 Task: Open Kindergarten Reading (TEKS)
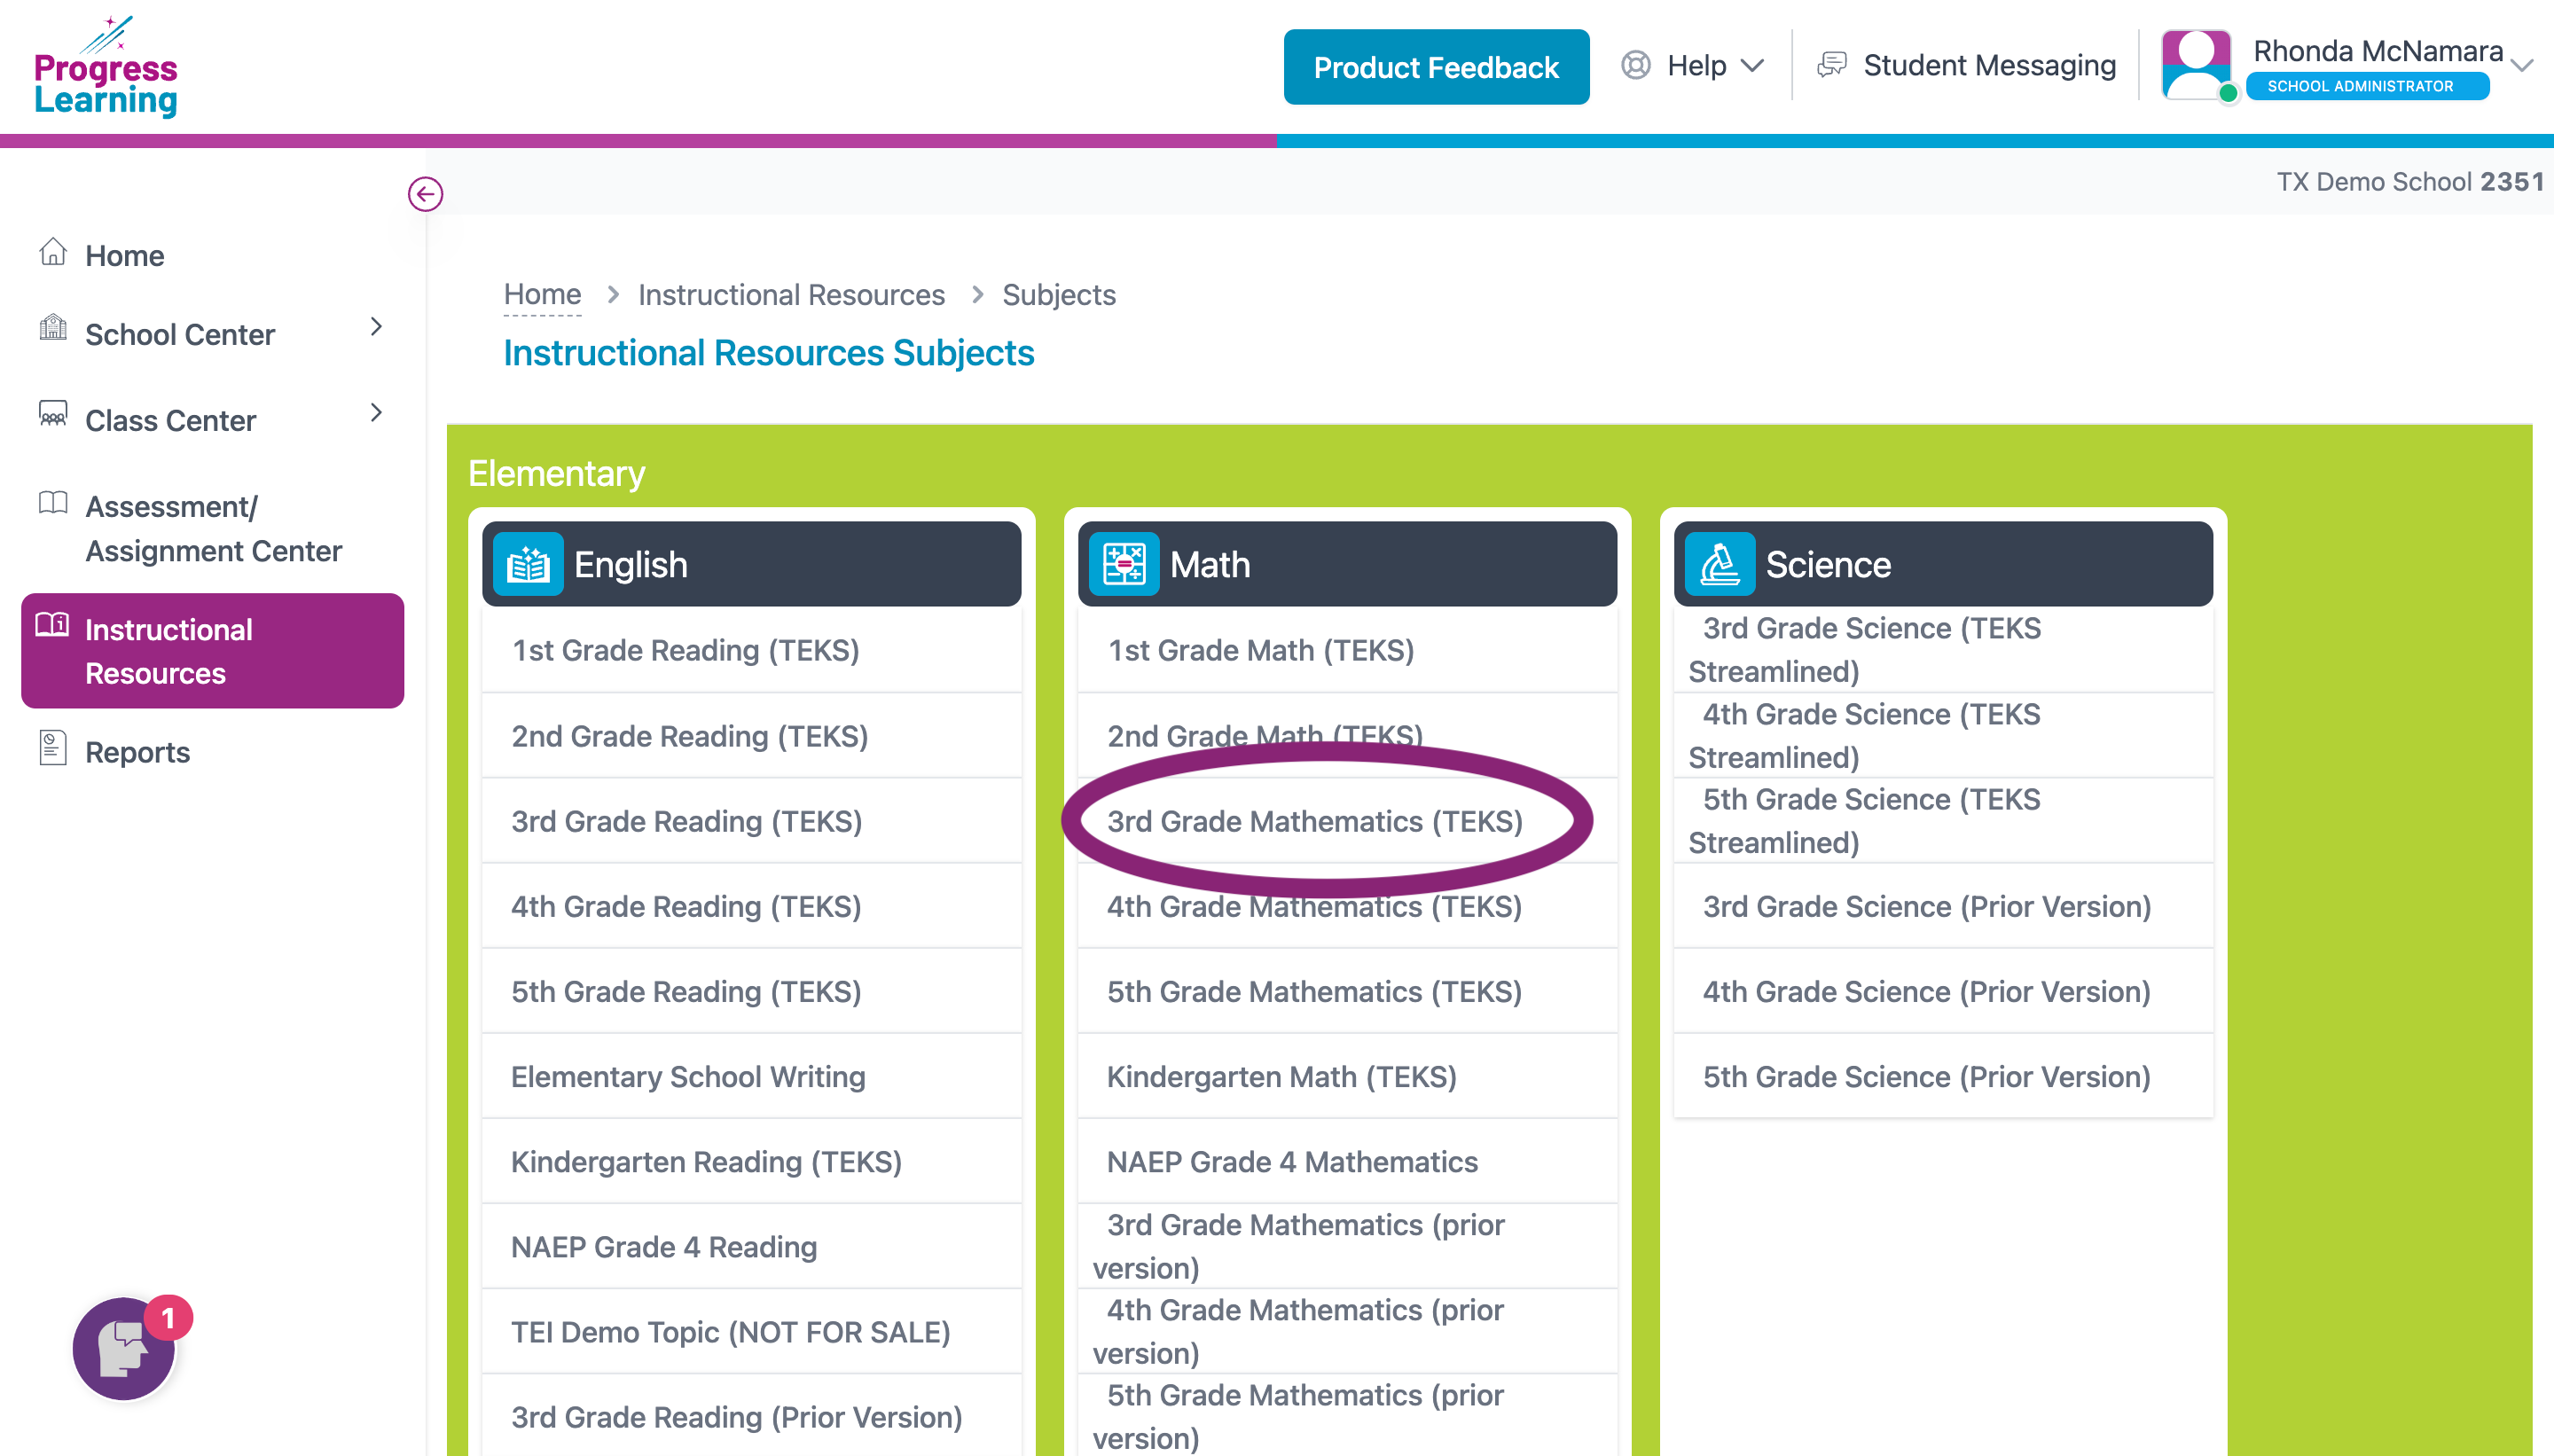751,1161
